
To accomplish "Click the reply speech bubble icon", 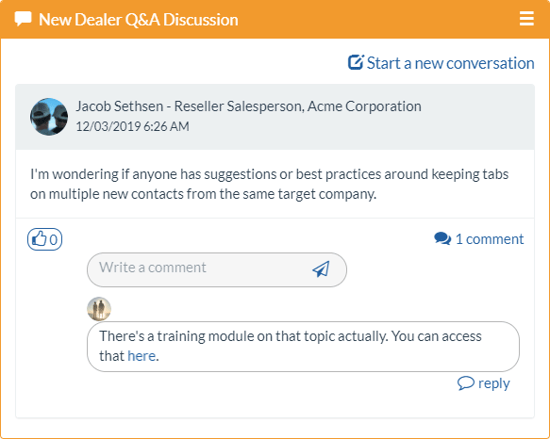I will (466, 383).
